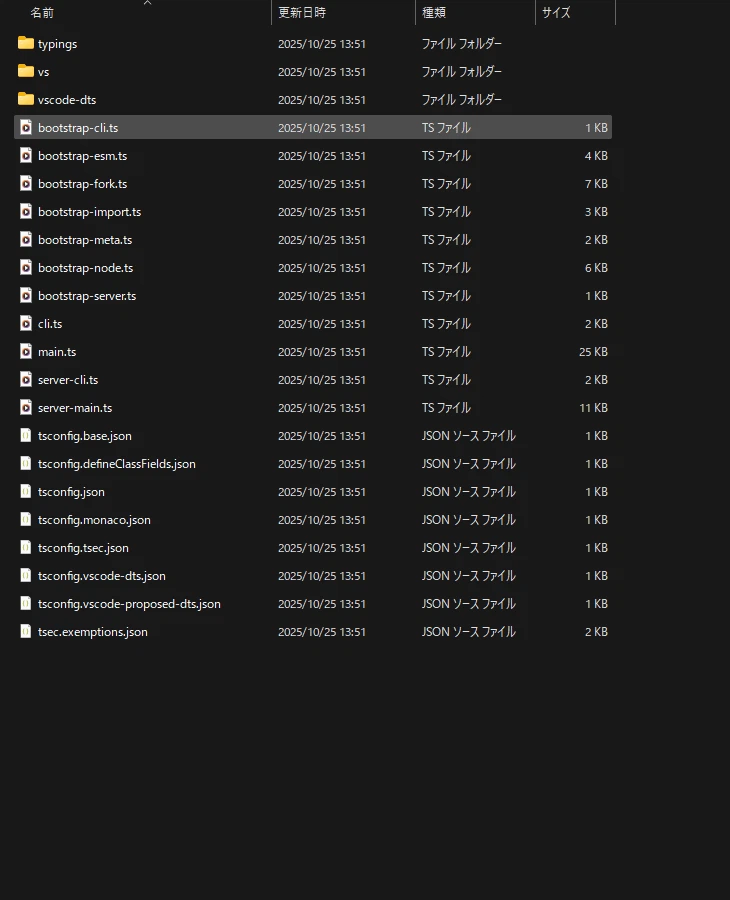Click the bootstrap-cli.ts file icon
This screenshot has height=900, width=730.
point(26,127)
